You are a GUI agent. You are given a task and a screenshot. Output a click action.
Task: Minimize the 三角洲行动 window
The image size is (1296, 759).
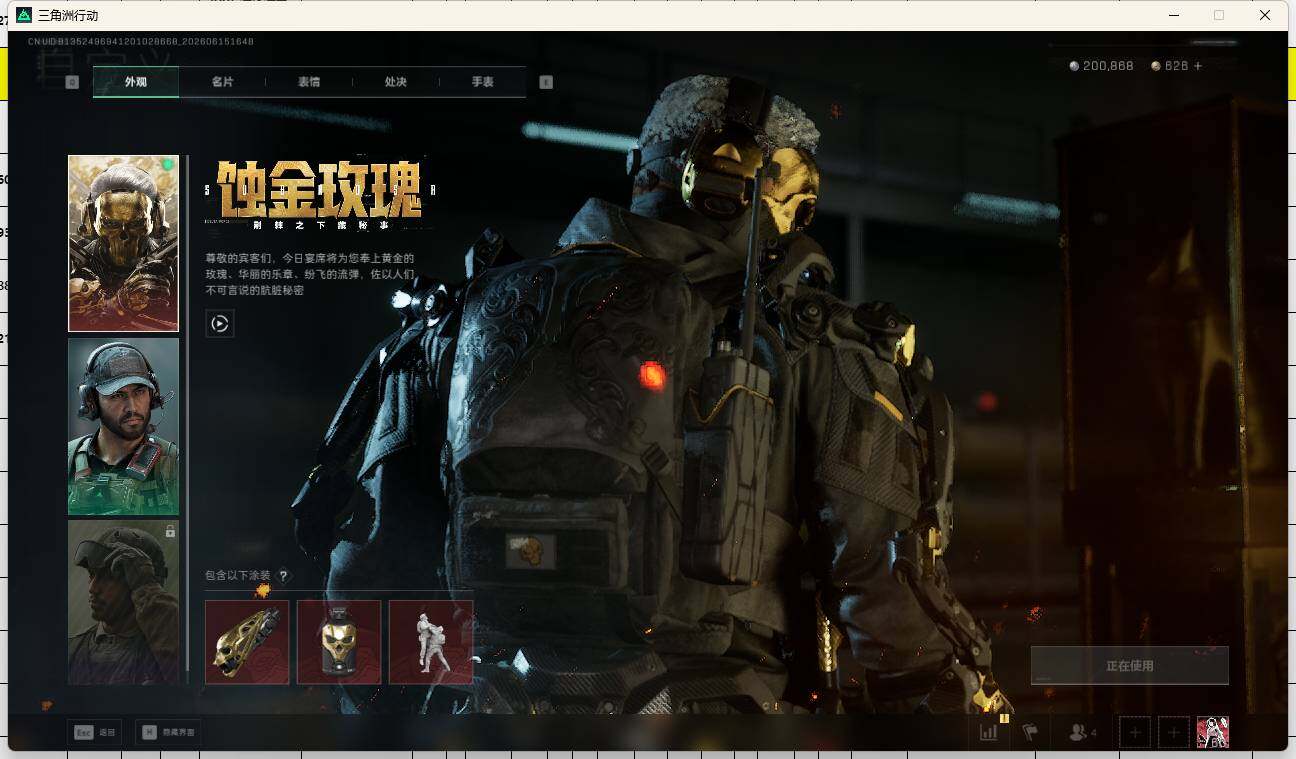click(1174, 15)
